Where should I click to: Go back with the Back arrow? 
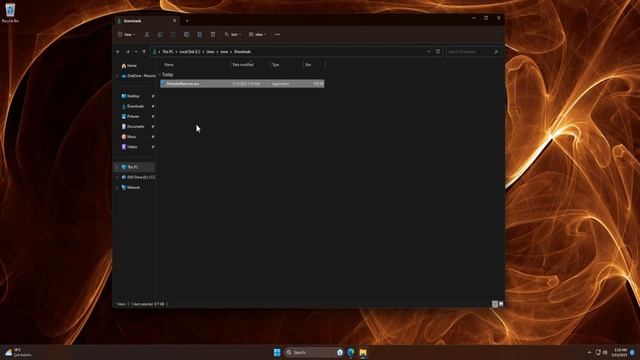[118, 52]
